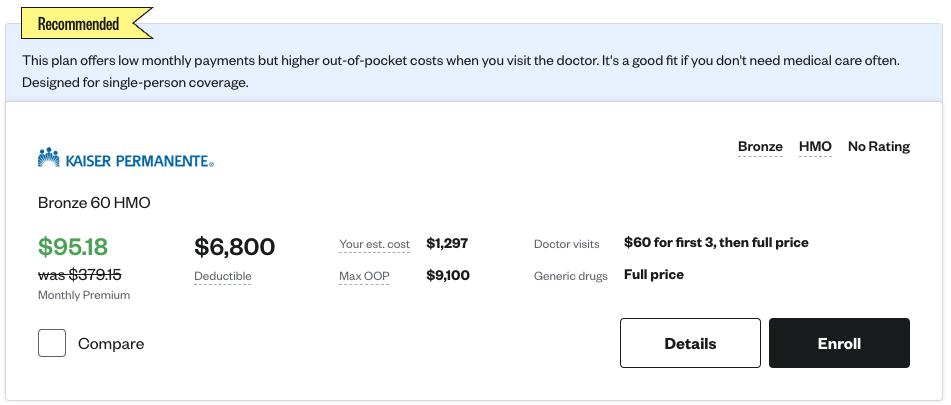Click the HMO plan type label
This screenshot has width=951, height=405.
815,147
